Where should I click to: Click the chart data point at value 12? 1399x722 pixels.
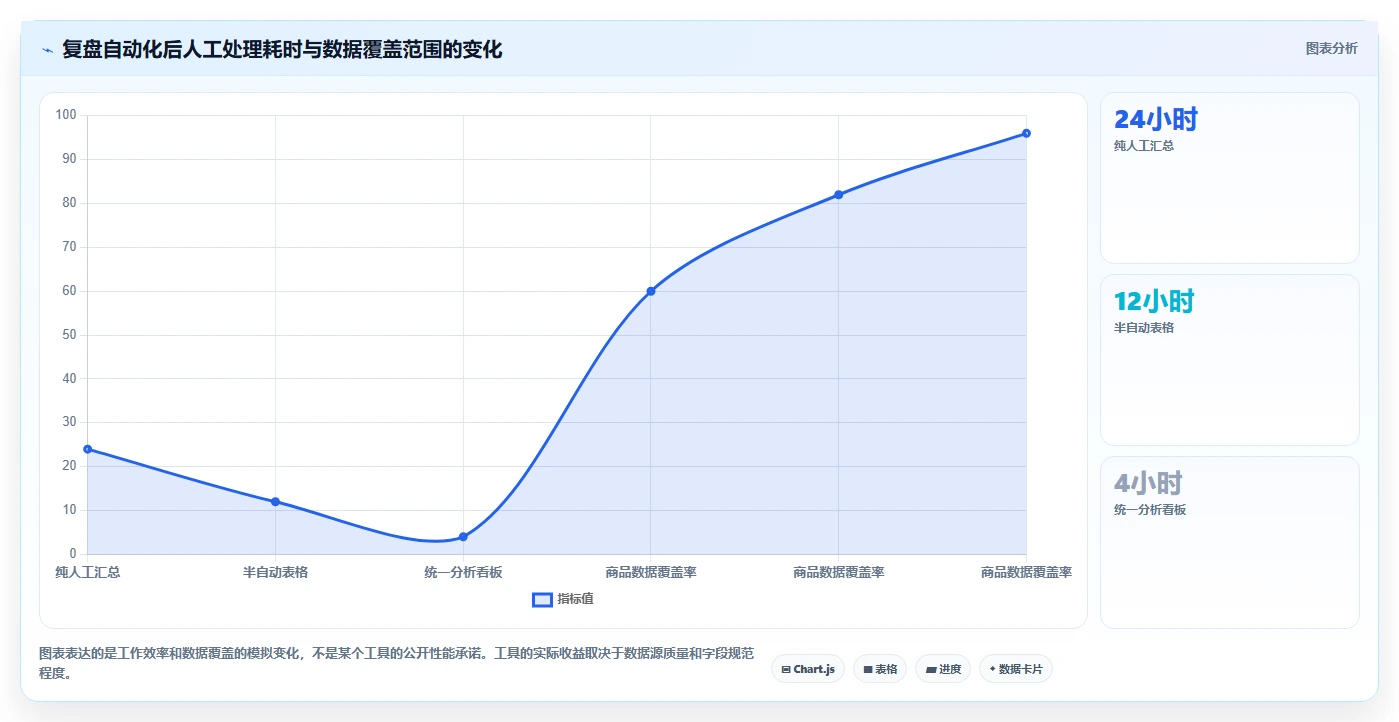(275, 502)
